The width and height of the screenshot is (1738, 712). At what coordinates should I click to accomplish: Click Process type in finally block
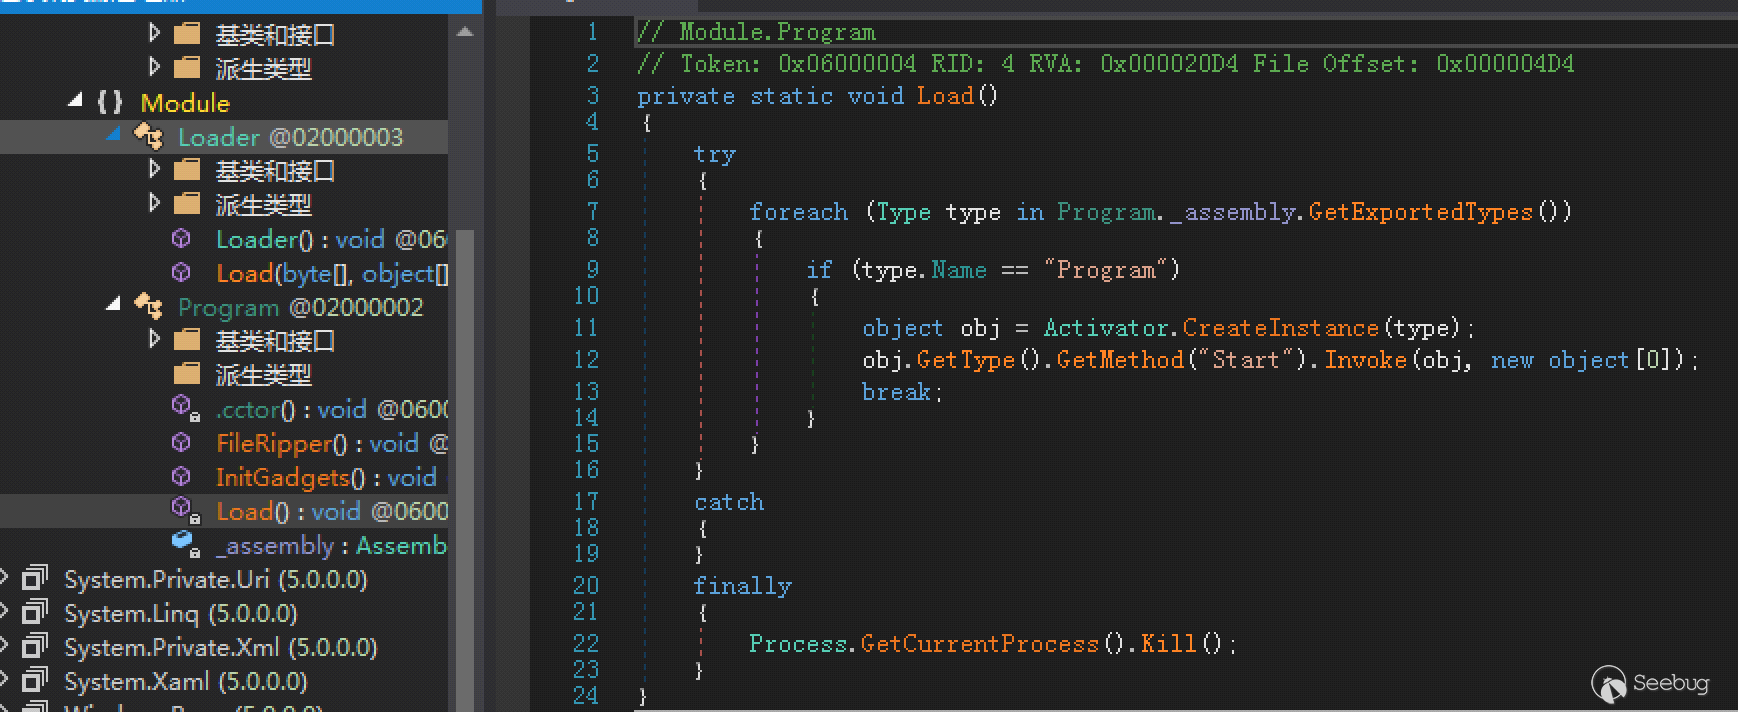tap(798, 644)
